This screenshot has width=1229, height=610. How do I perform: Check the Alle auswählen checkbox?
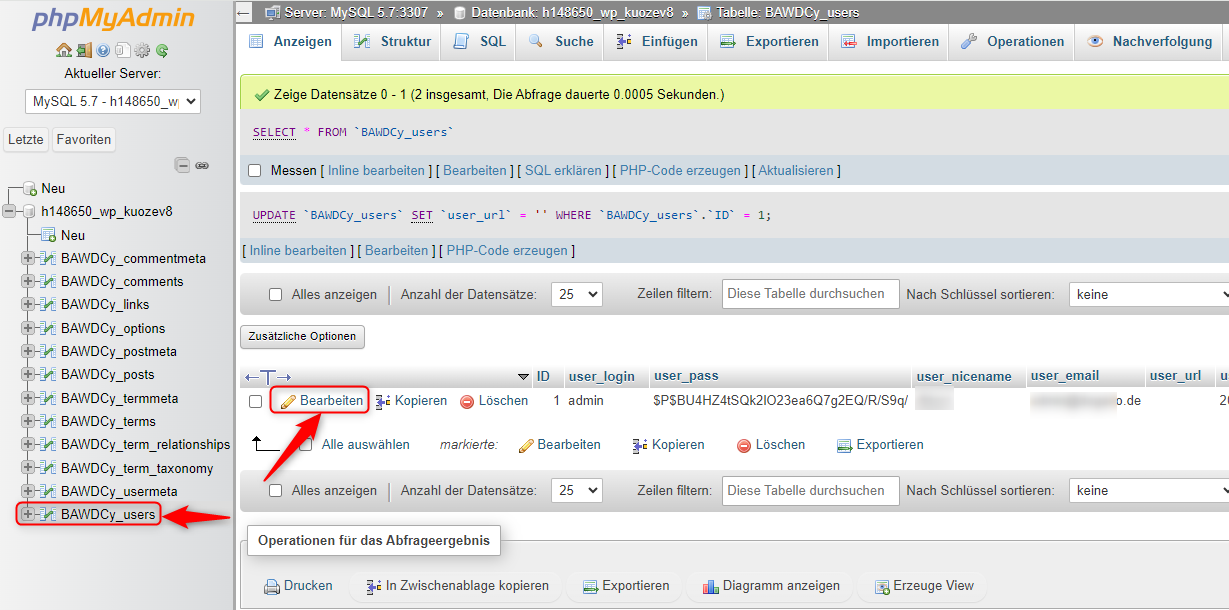click(306, 445)
